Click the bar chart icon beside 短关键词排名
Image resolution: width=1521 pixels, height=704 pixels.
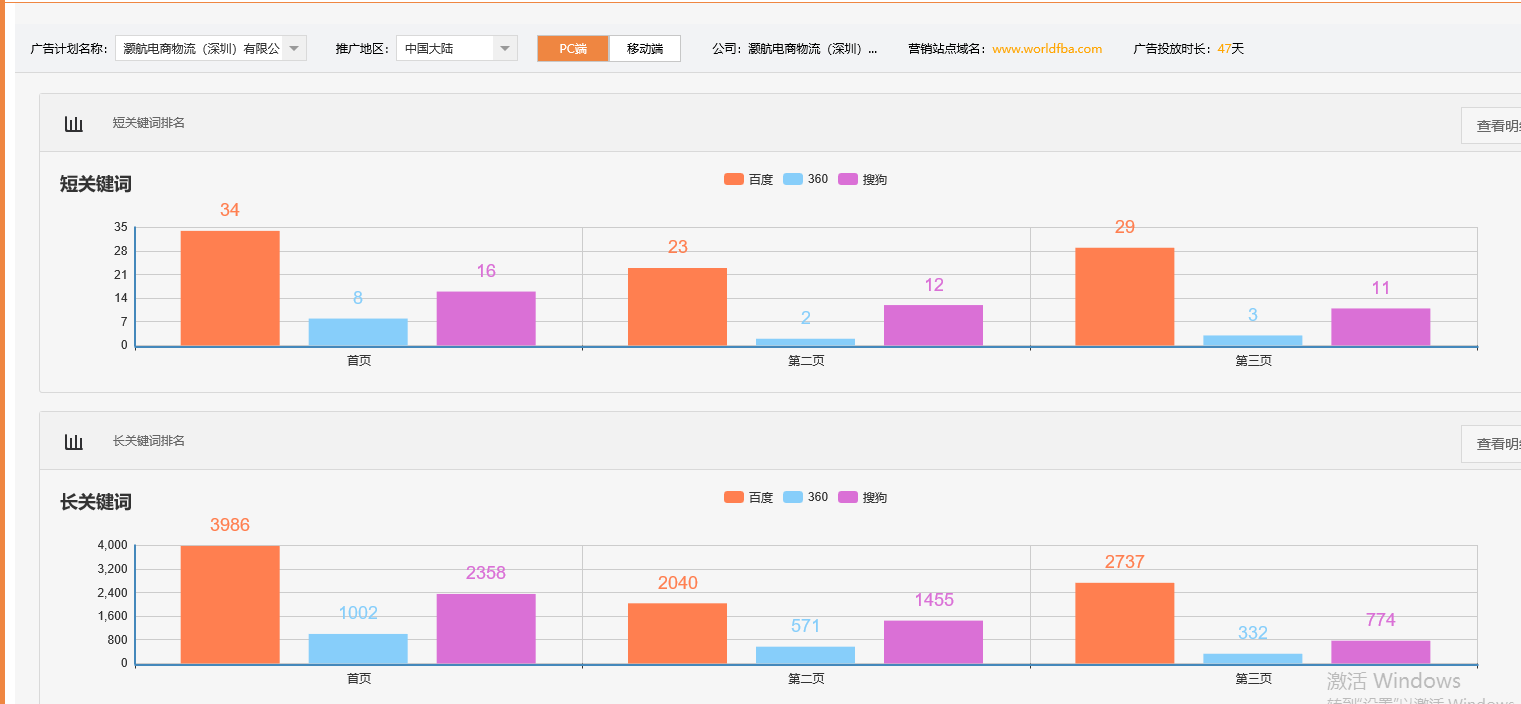(x=73, y=123)
